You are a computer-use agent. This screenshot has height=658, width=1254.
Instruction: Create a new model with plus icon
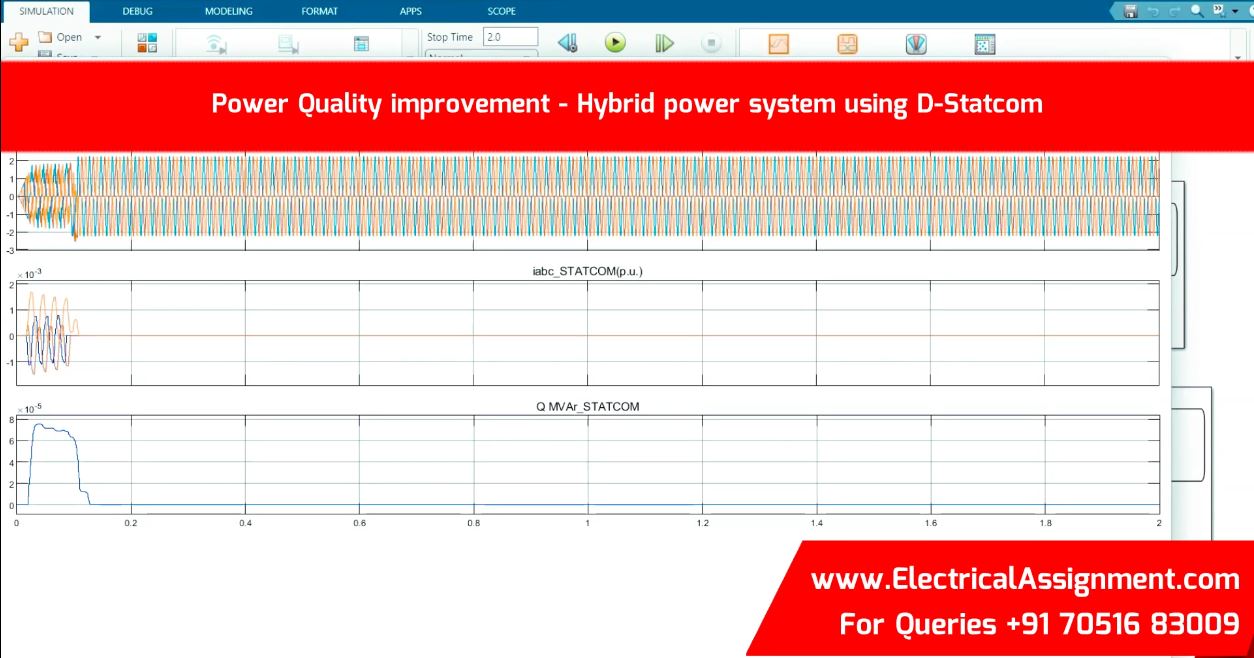tap(19, 43)
